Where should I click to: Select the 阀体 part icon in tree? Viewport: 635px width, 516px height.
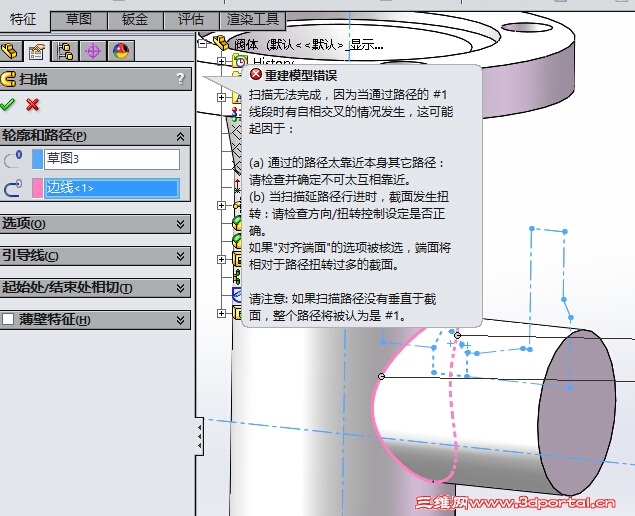[x=221, y=42]
